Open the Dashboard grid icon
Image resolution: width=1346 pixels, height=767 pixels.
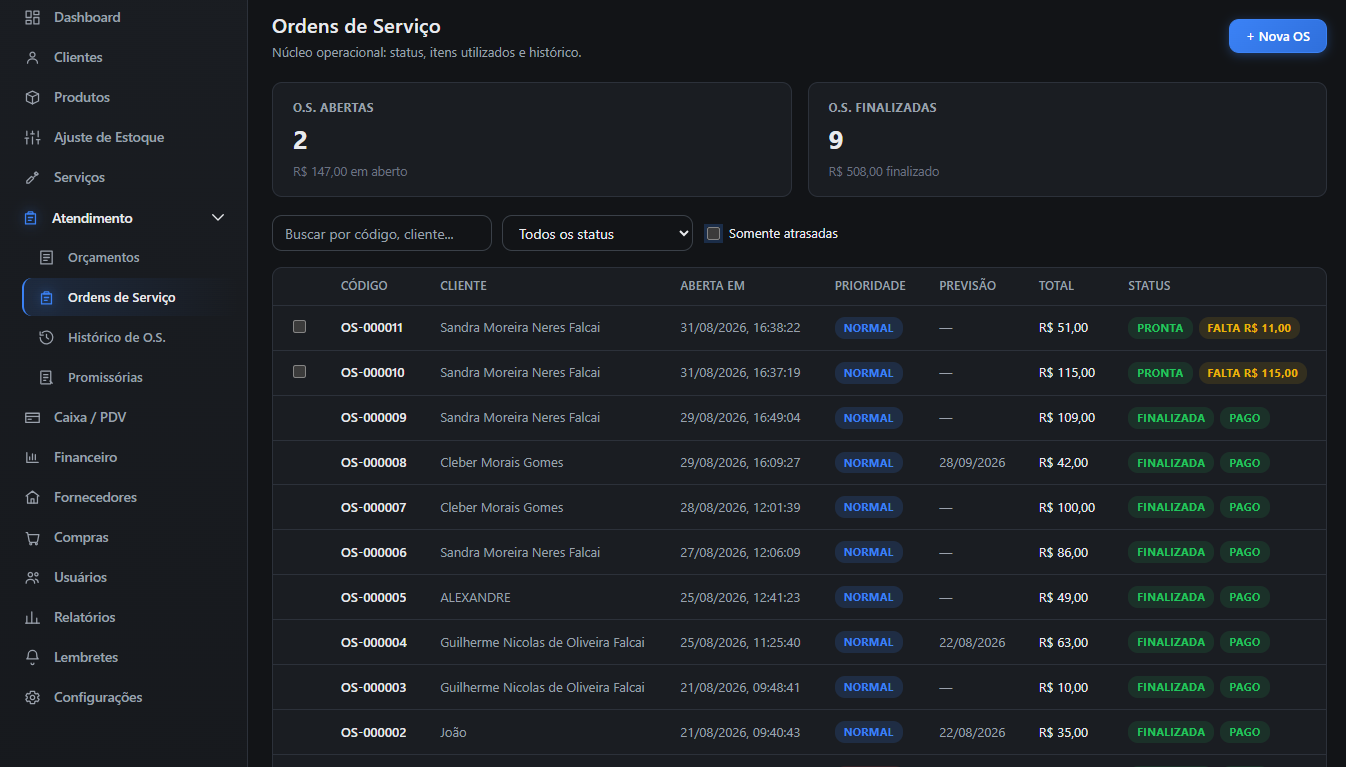tap(33, 17)
